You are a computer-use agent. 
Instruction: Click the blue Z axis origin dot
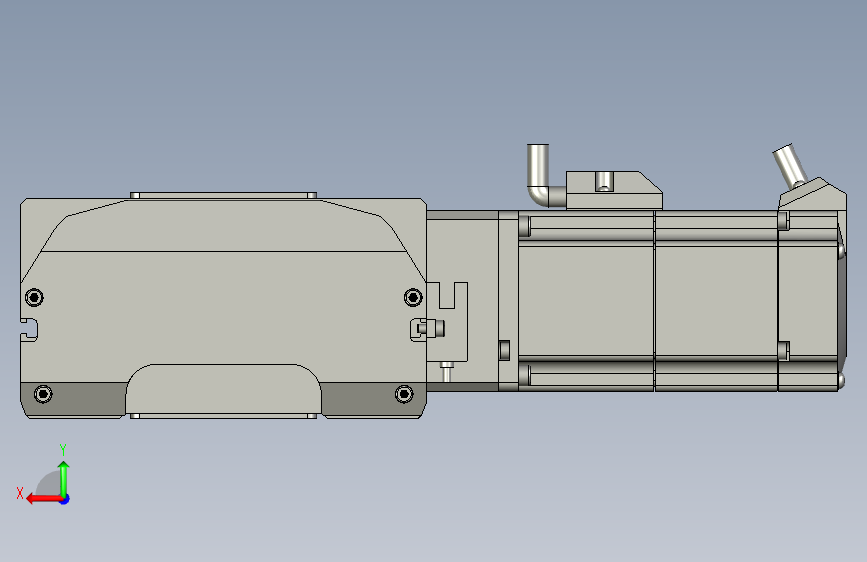click(x=65, y=499)
